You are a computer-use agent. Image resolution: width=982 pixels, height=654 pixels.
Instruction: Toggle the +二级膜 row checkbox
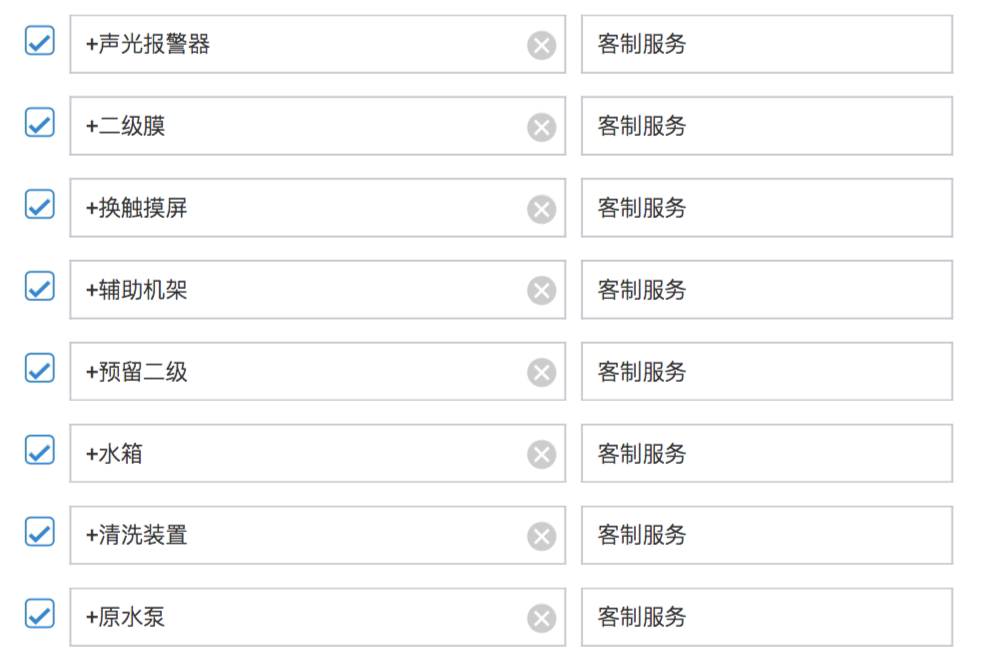click(38, 123)
